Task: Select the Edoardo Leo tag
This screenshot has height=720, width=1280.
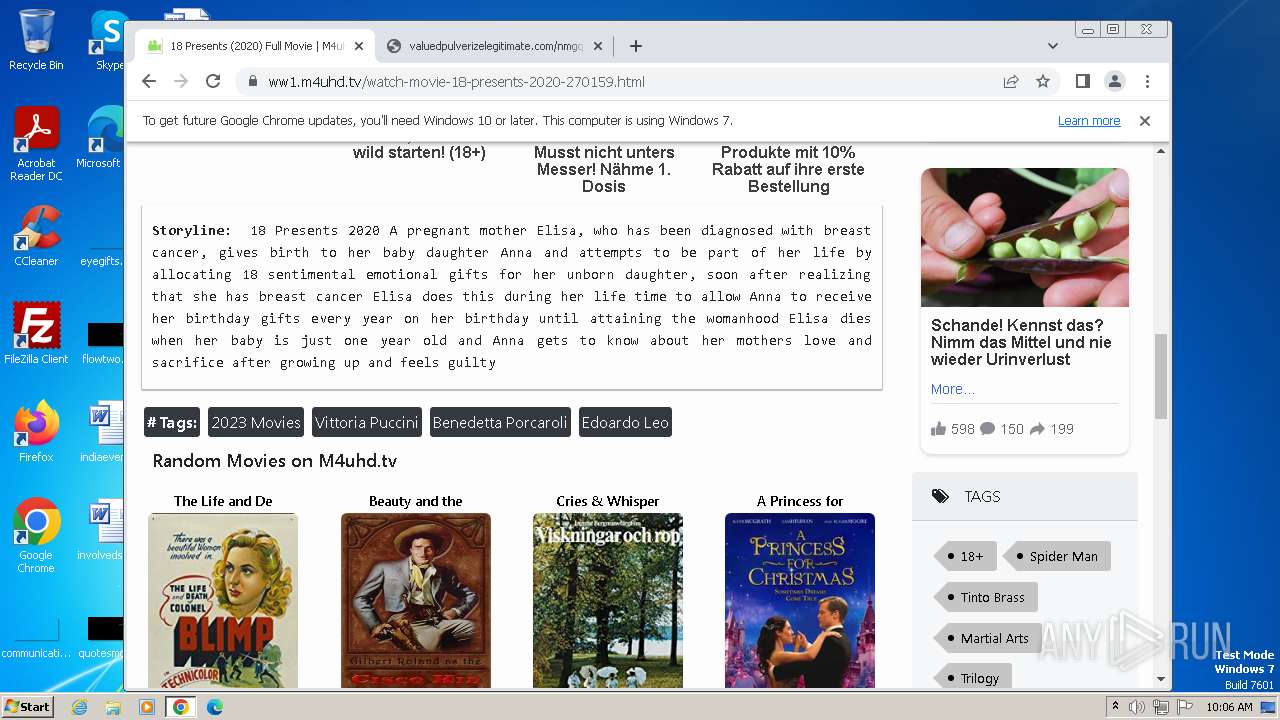Action: pyautogui.click(x=625, y=422)
